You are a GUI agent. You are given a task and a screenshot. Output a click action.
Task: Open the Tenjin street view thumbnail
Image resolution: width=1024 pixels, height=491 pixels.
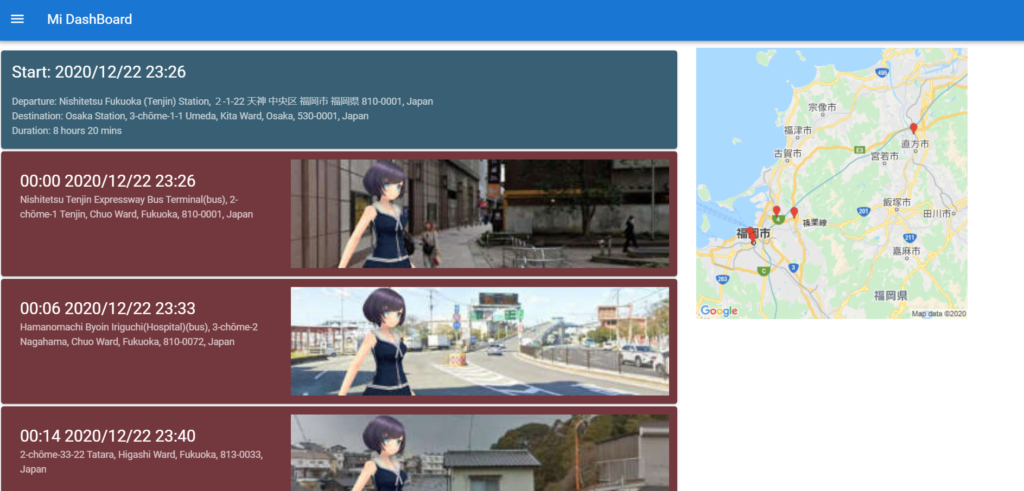tap(479, 214)
